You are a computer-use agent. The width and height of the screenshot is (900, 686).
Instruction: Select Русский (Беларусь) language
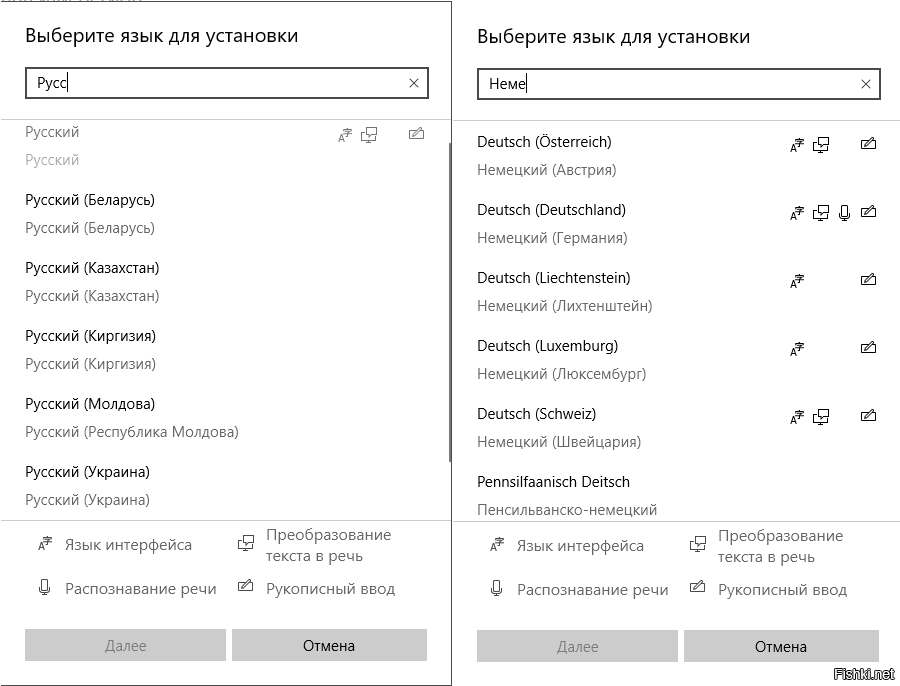(224, 214)
